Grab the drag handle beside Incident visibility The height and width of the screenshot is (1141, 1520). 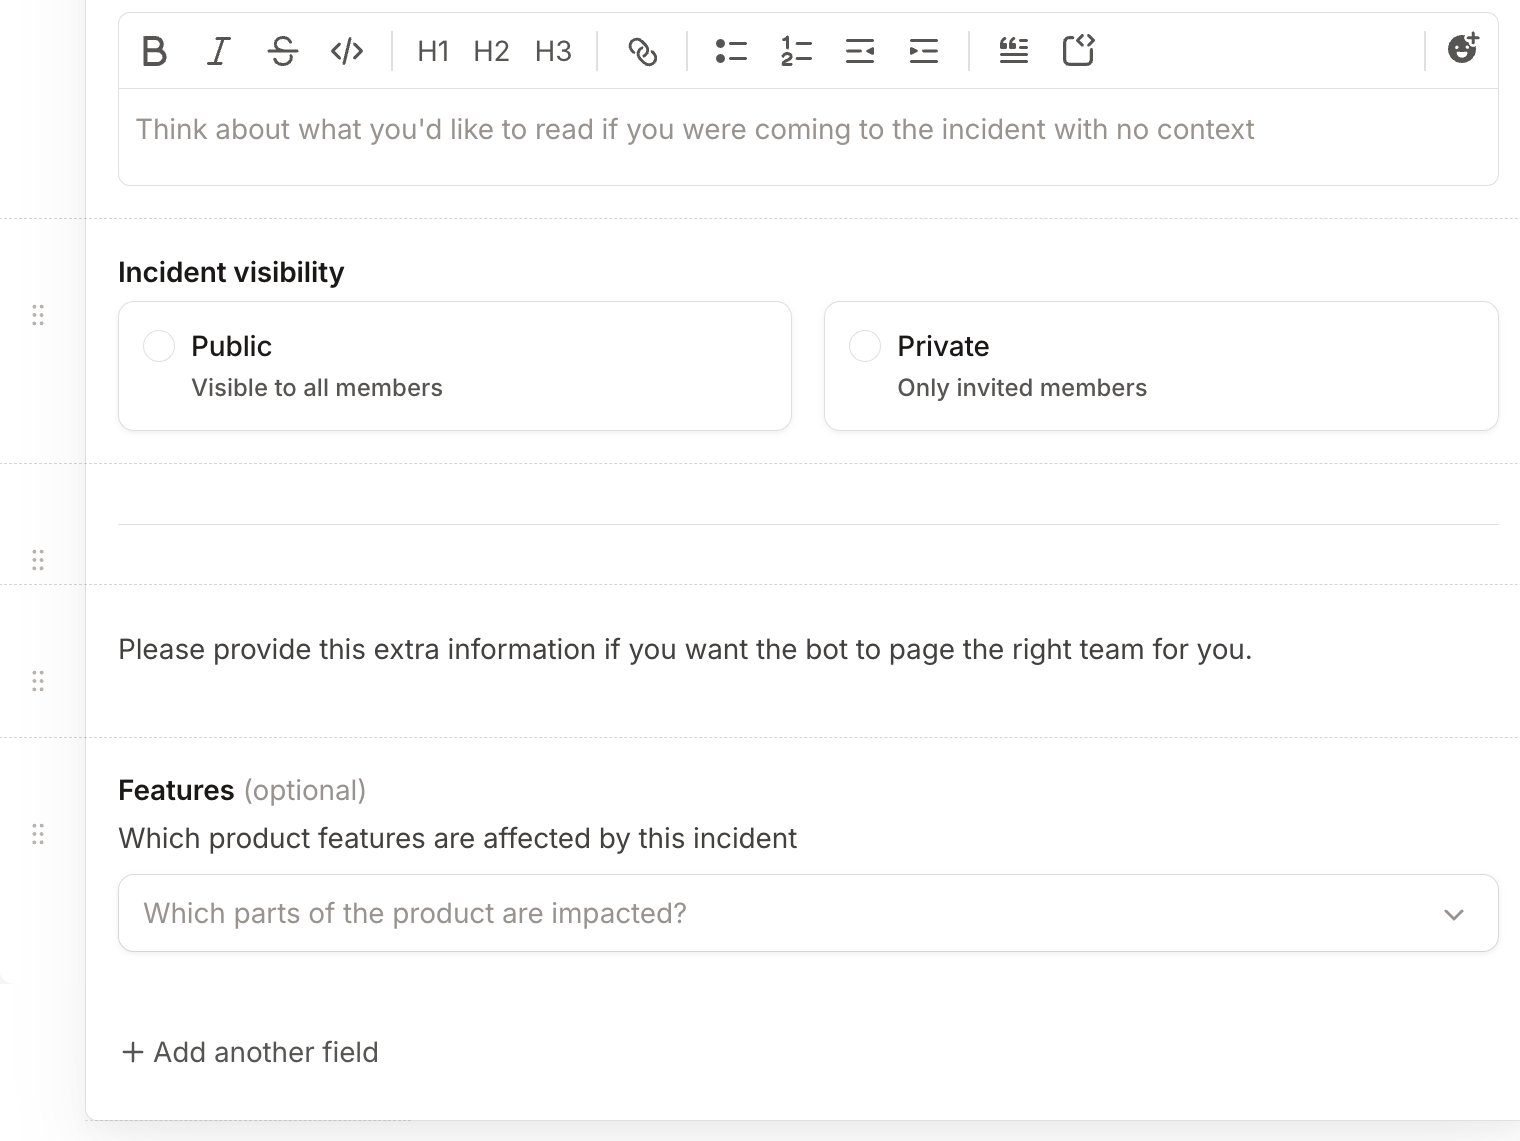pos(38,316)
